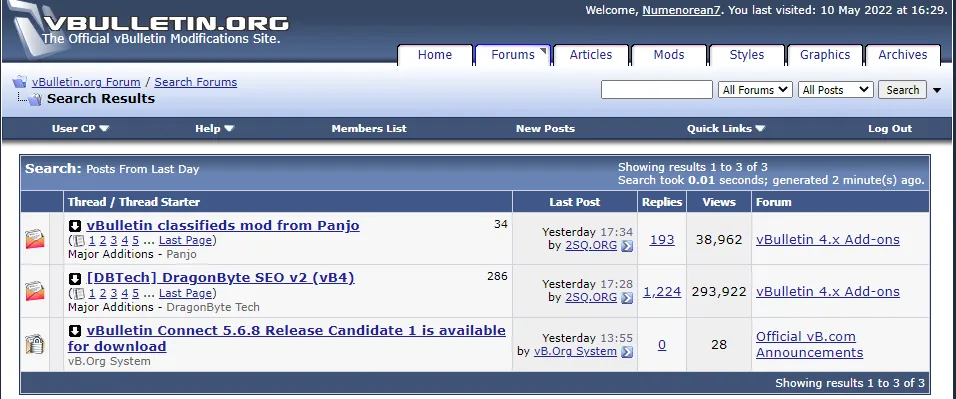Open thread vBulletin Connect 5.6.8 Release Candidate 1
Screen dimensions: 956x399
[287, 339]
